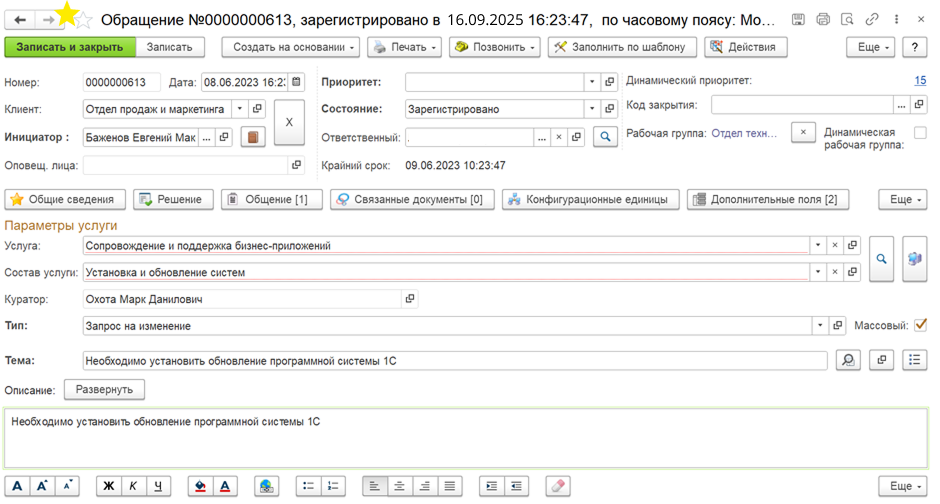Viewport: 940px width, 504px height.
Task: Click the Записать button
Action: coord(170,47)
